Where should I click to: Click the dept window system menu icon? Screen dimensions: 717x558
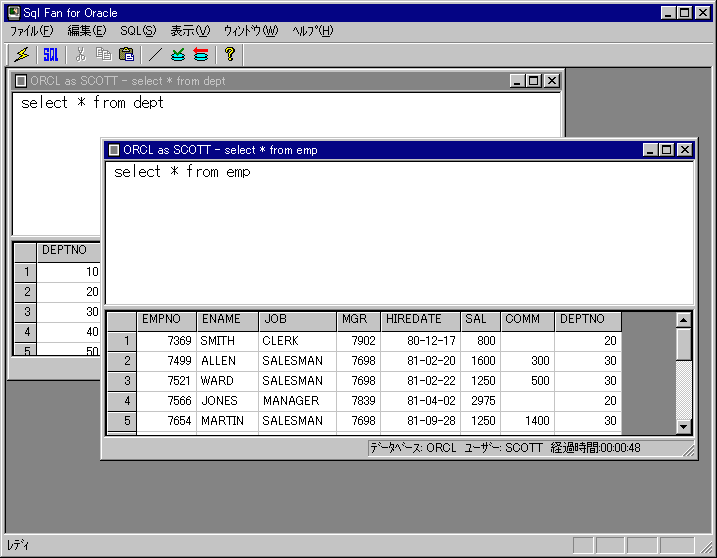21,81
